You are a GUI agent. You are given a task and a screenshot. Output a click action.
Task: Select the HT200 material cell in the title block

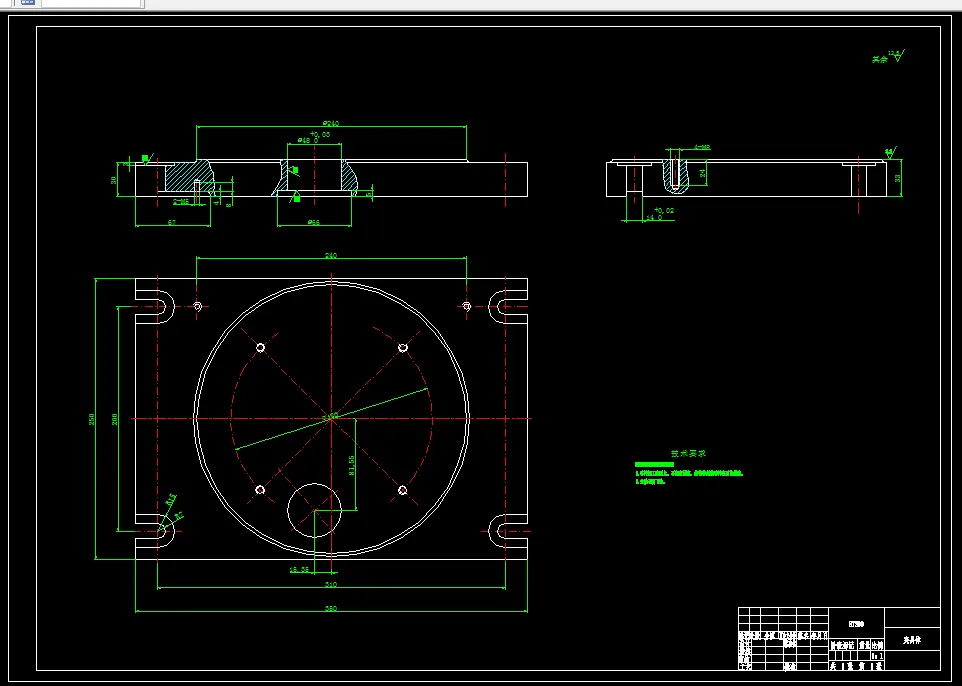click(x=856, y=624)
